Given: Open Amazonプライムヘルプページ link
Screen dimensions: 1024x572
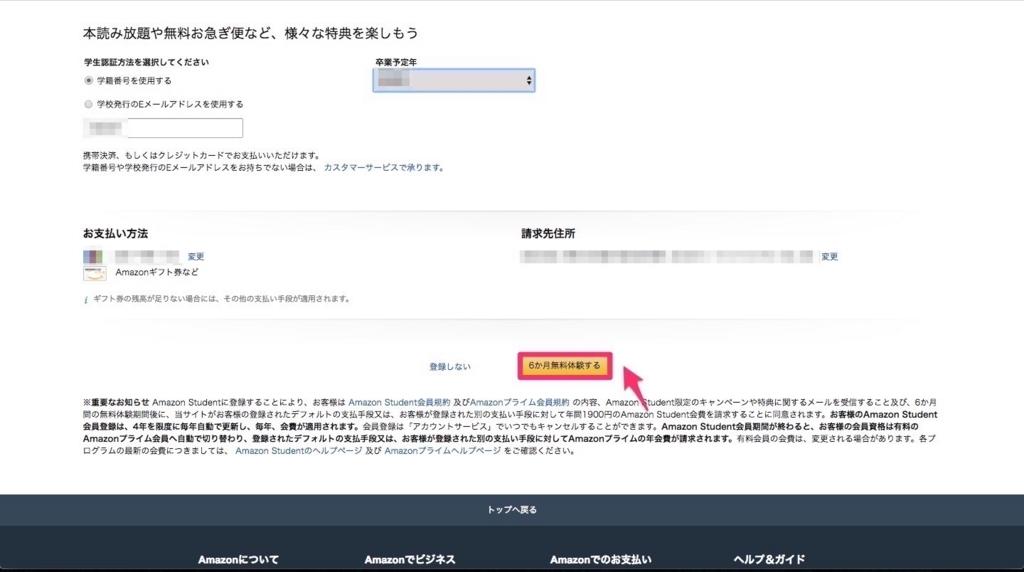Looking at the screenshot, I should pos(442,451).
